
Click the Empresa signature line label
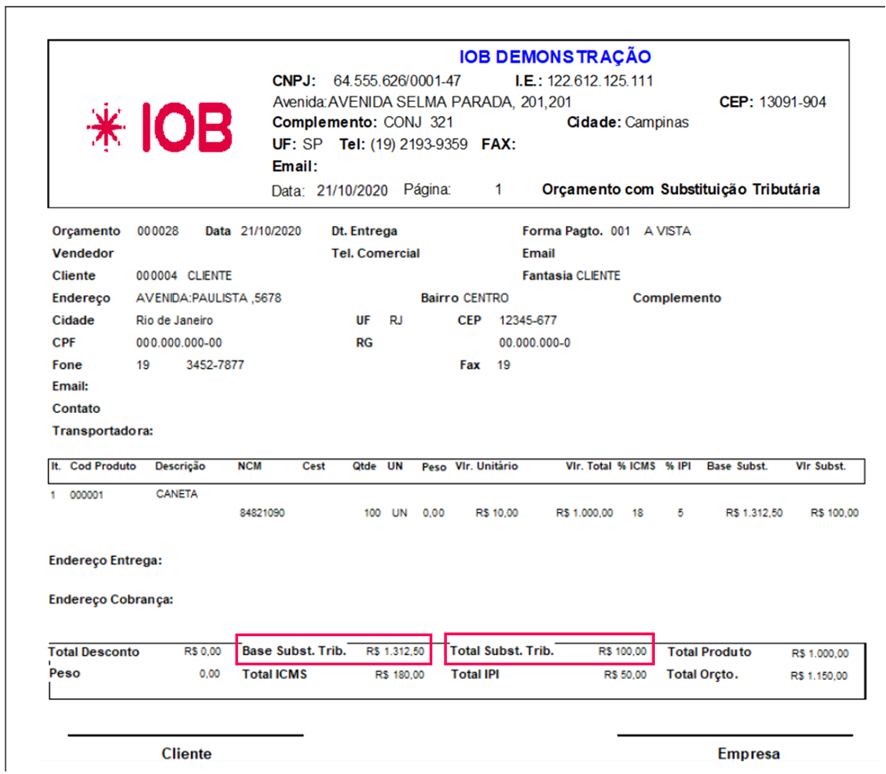[748, 754]
